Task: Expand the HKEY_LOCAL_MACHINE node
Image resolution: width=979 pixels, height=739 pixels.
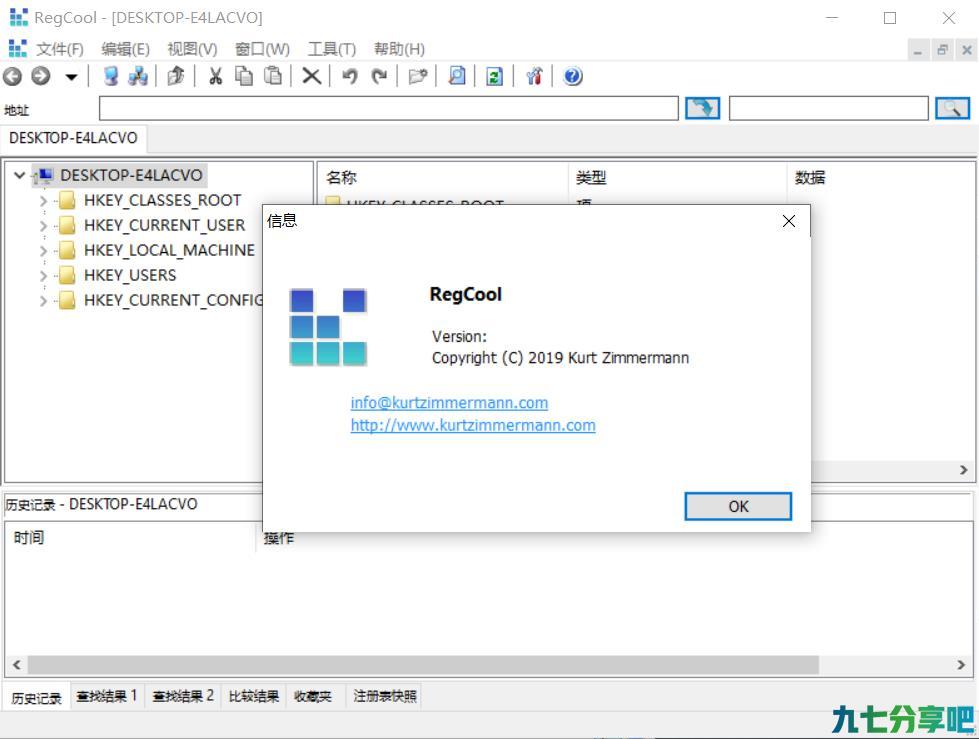Action: pyautogui.click(x=43, y=250)
